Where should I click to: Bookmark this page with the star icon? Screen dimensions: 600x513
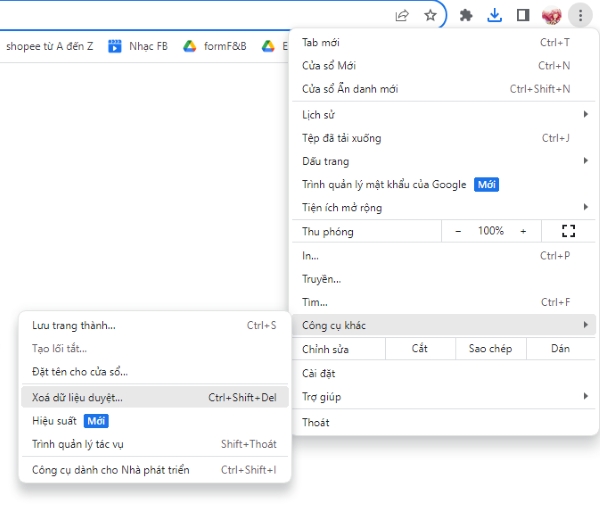430,15
